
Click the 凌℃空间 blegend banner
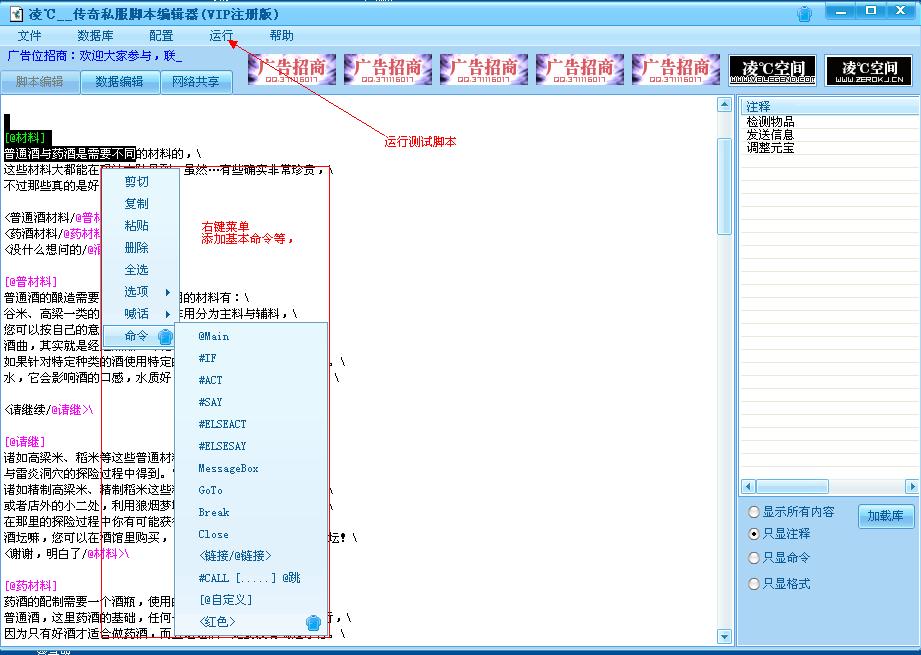(772, 70)
